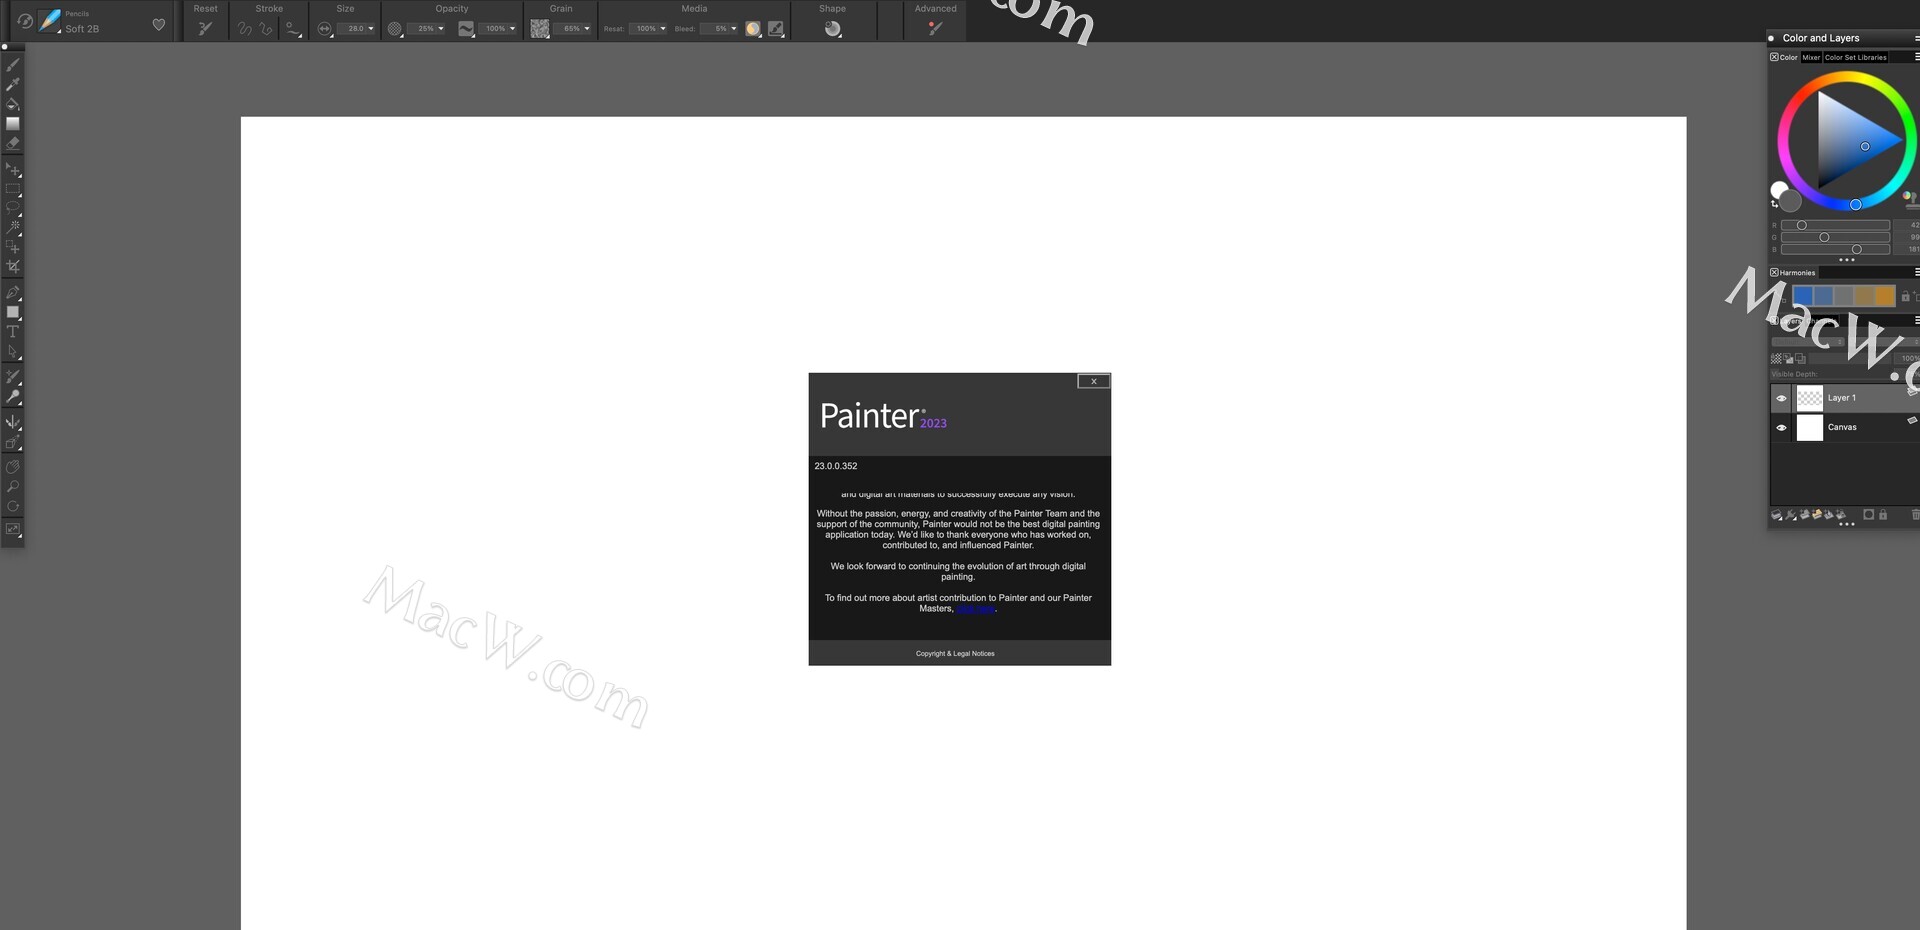The image size is (1920, 930).
Task: Click the first blue harmony swatch
Action: (x=1803, y=296)
